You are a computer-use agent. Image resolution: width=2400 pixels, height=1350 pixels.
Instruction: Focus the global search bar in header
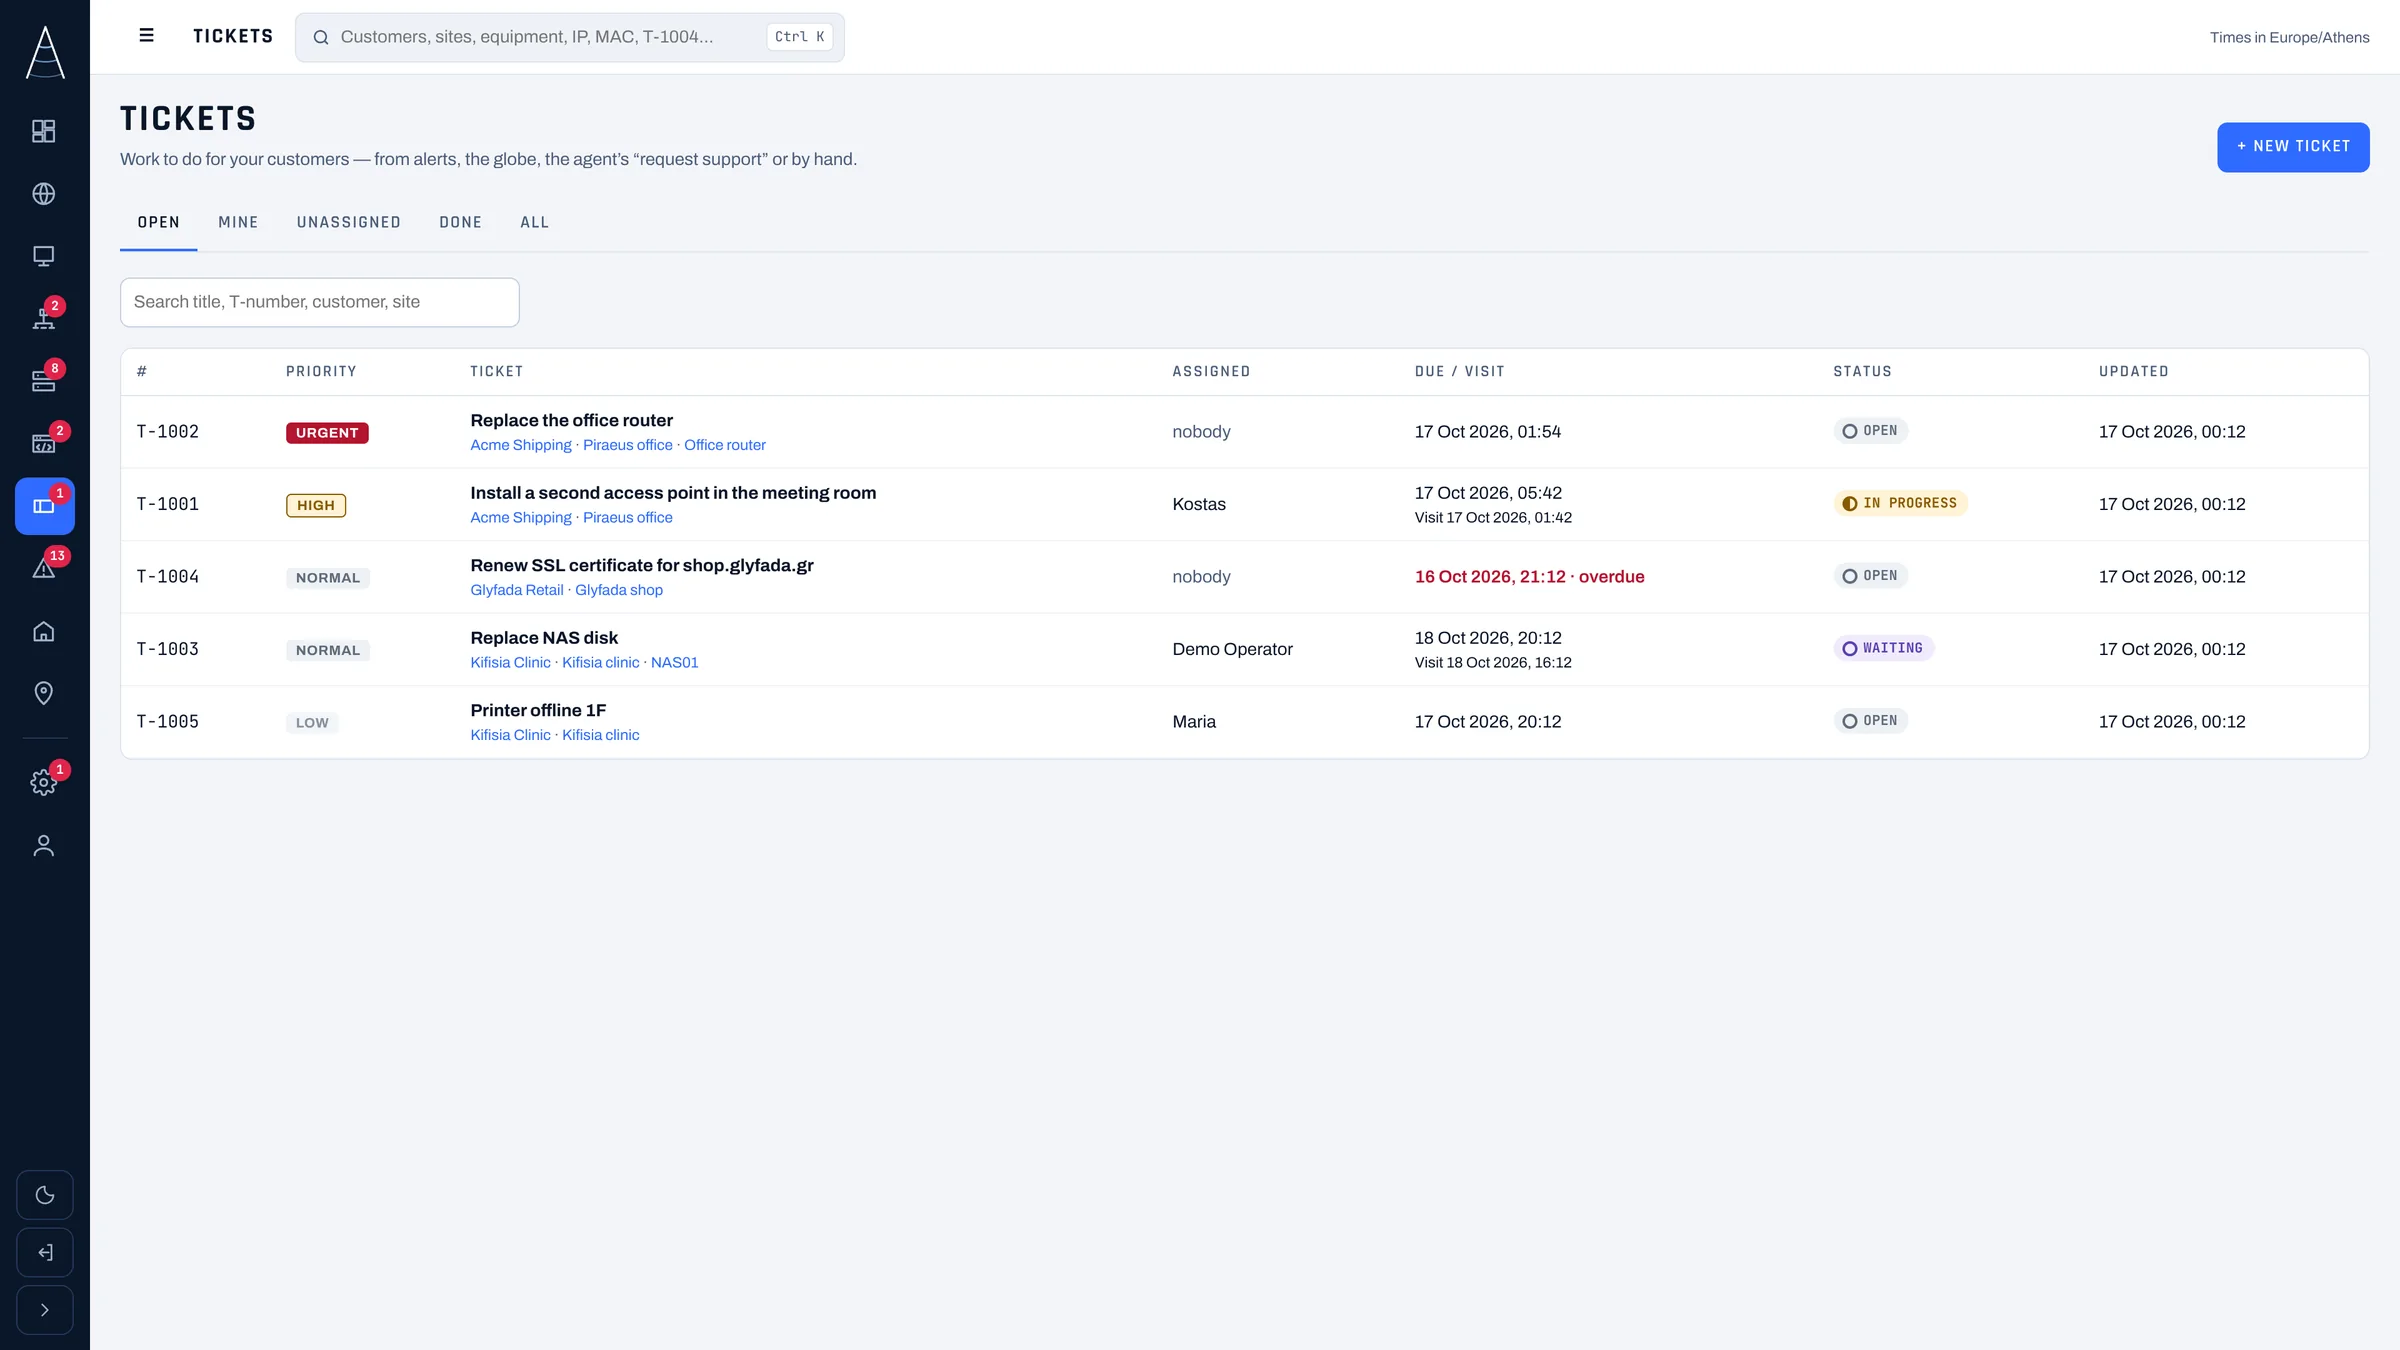coord(570,37)
